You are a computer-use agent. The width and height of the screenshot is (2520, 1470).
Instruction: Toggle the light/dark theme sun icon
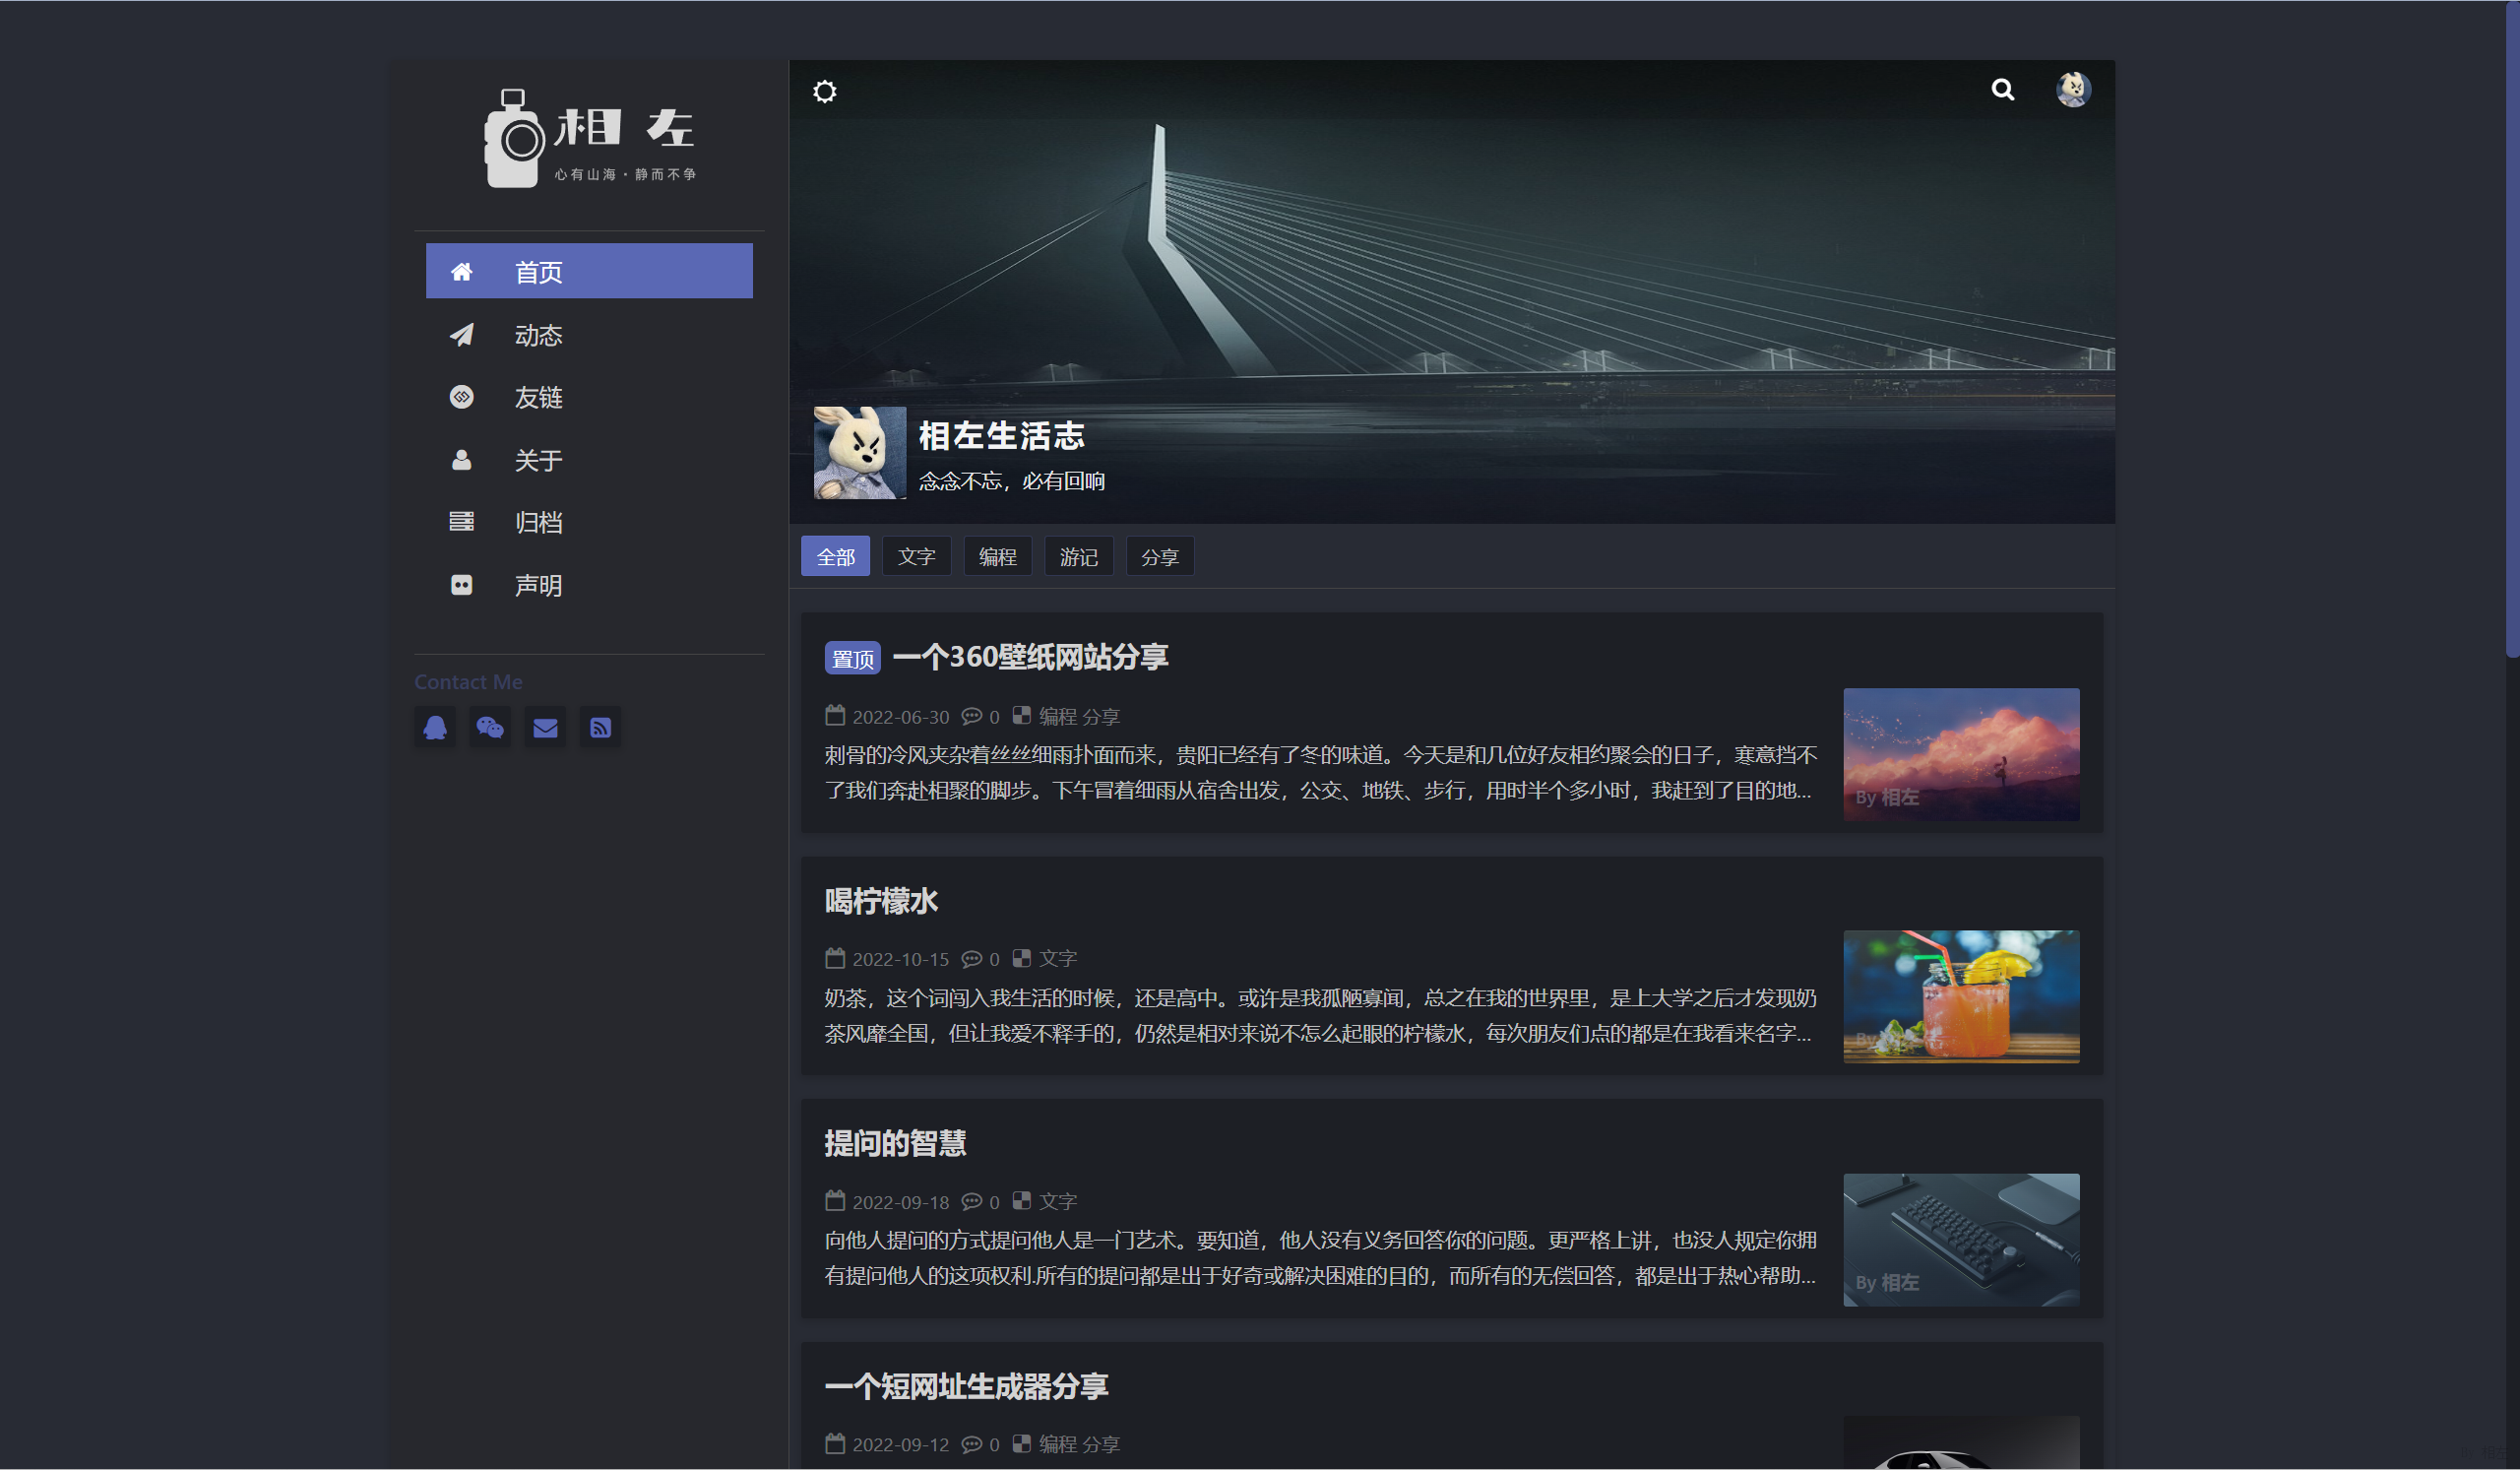tap(824, 92)
